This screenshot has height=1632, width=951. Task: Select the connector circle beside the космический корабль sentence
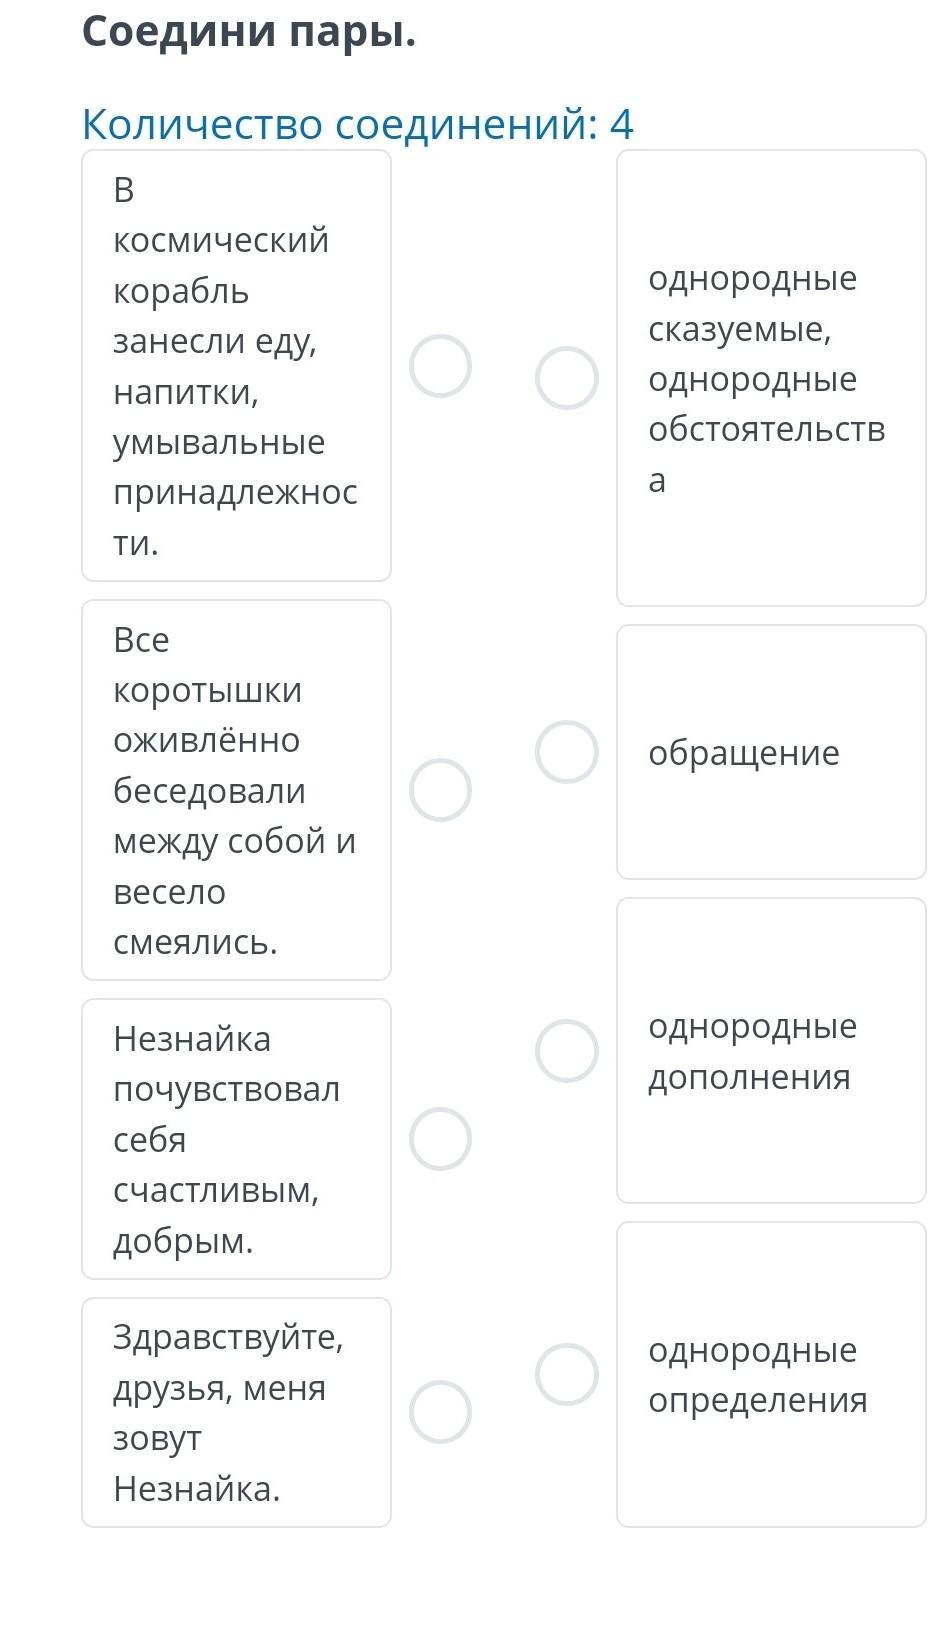pyautogui.click(x=440, y=366)
